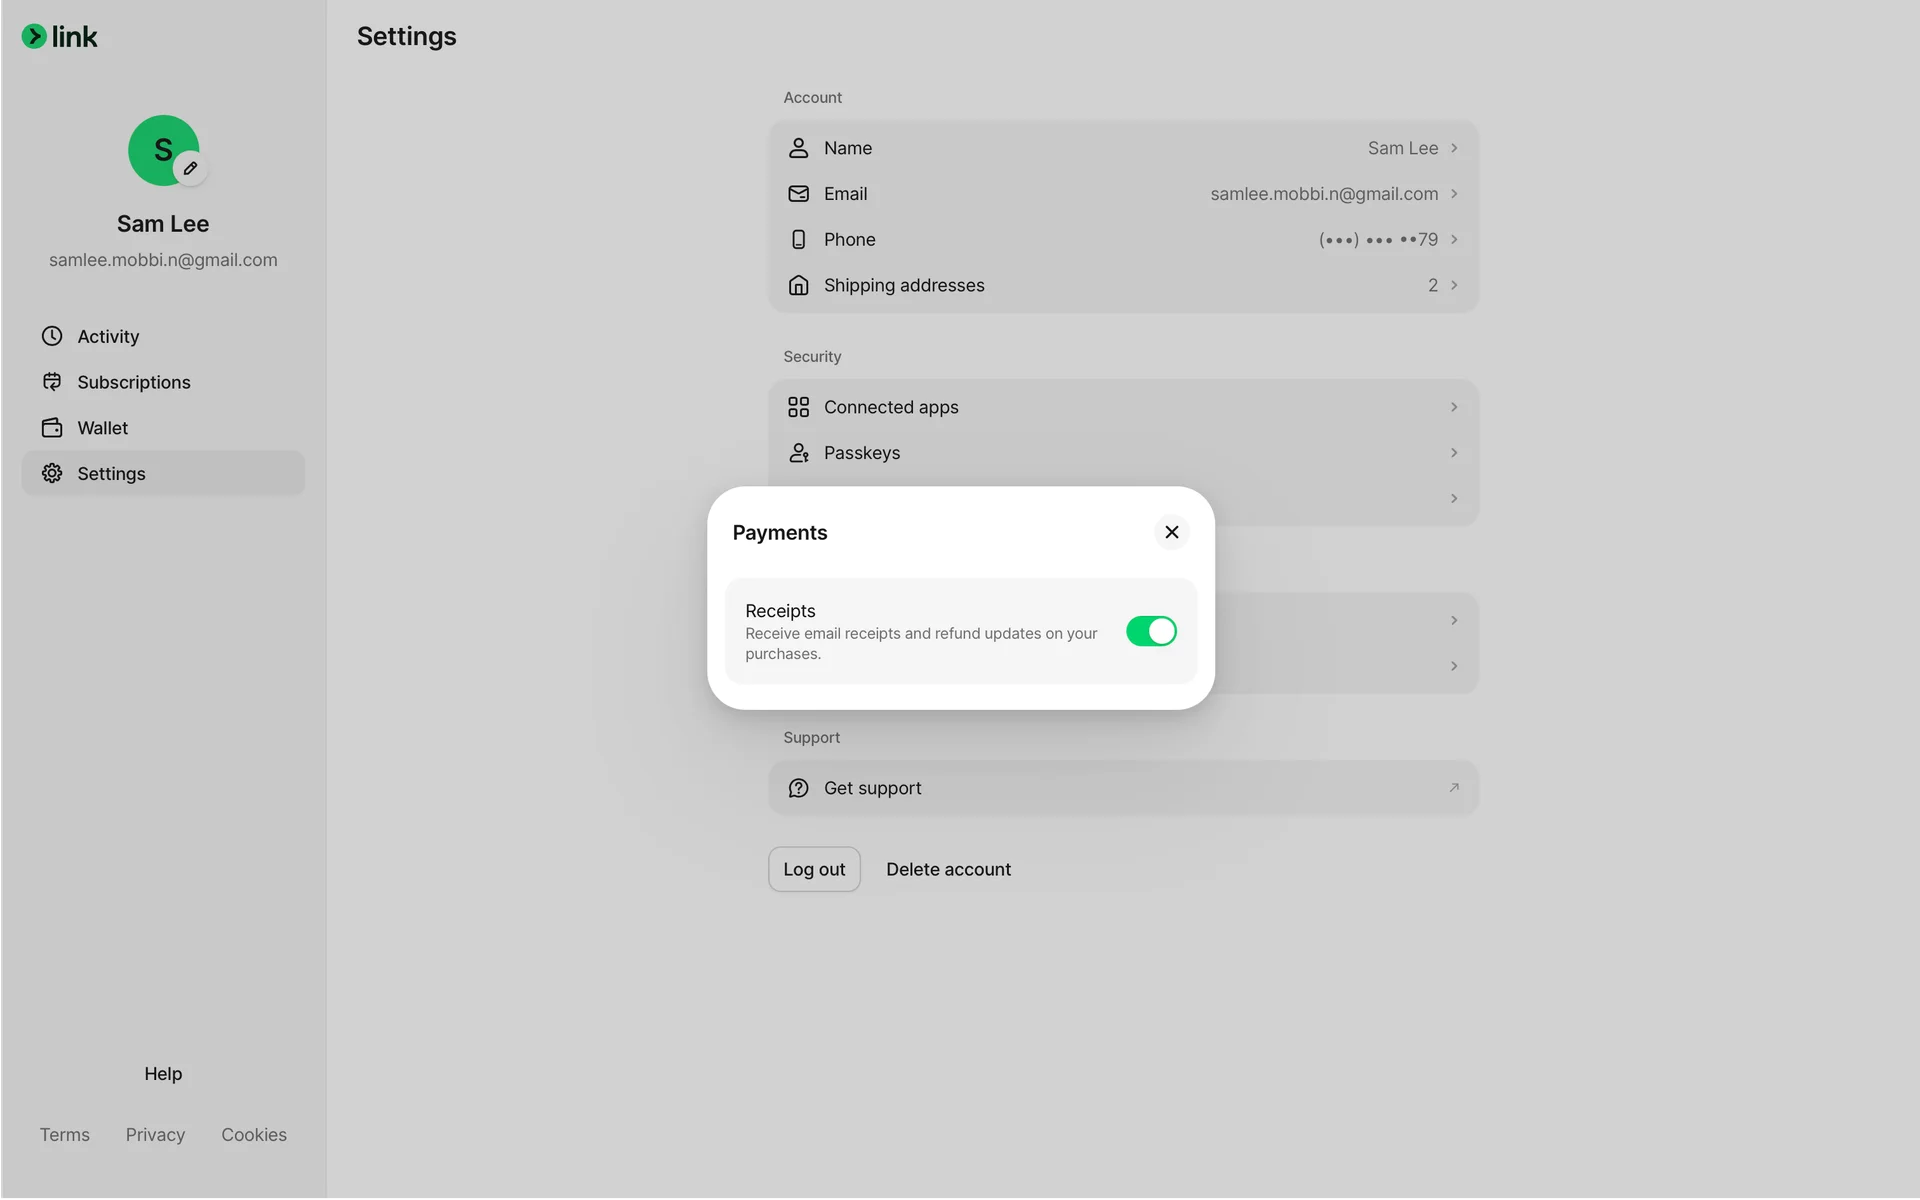Open the Phone row chevron
The height and width of the screenshot is (1200, 1920).
point(1454,239)
